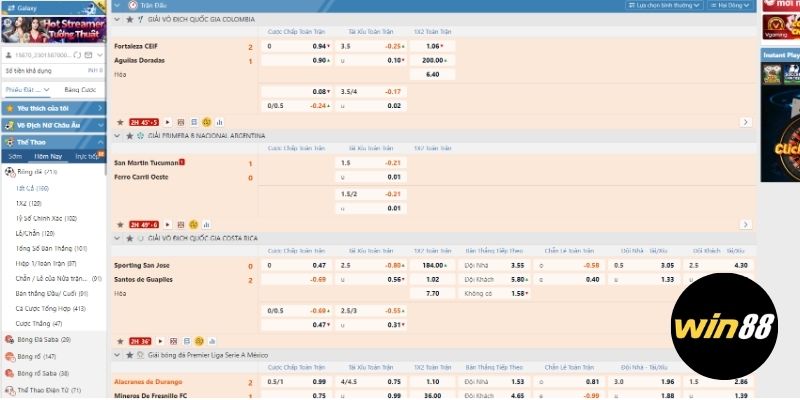Switch to the Trực tiếp tab

pos(88,157)
